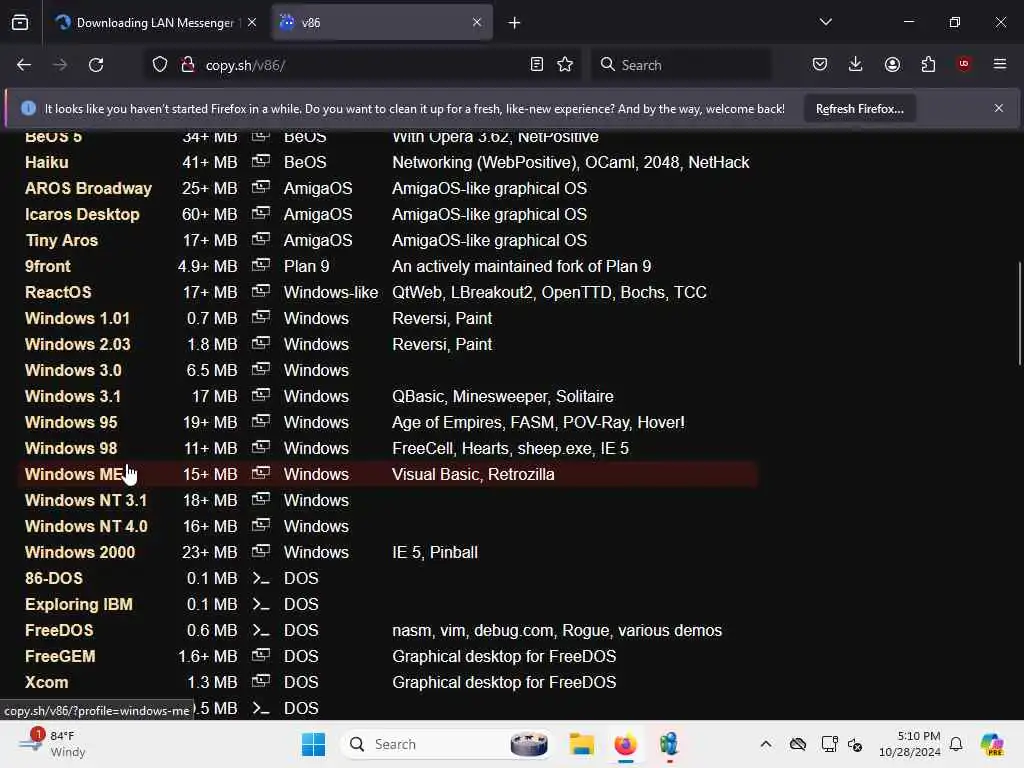The width and height of the screenshot is (1024, 768).
Task: Open Icaros Desktop link
Action: coord(82,214)
